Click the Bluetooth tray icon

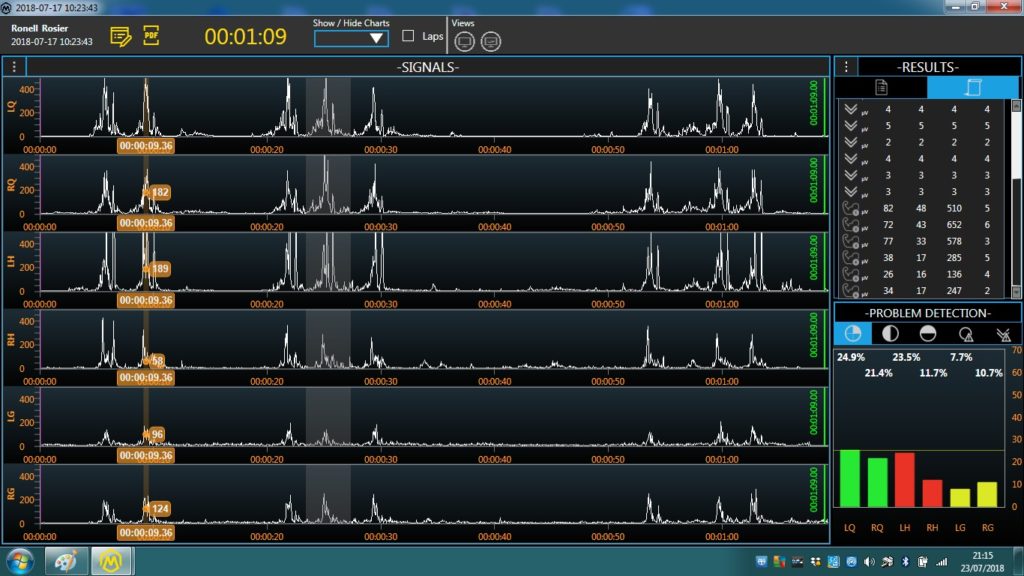pos(905,562)
